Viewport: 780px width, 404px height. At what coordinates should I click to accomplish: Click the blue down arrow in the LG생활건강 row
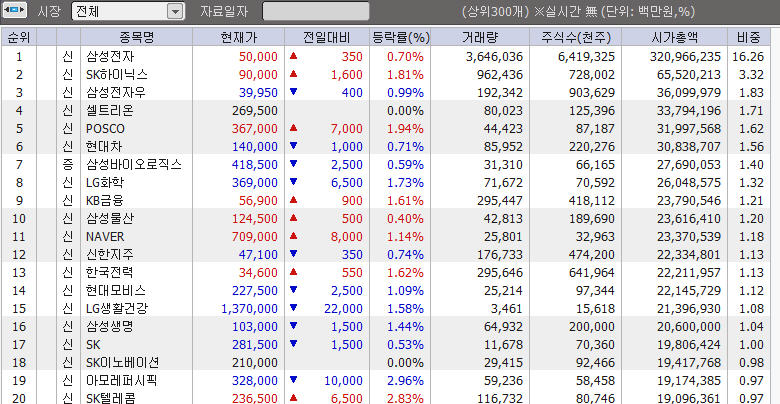tap(293, 308)
